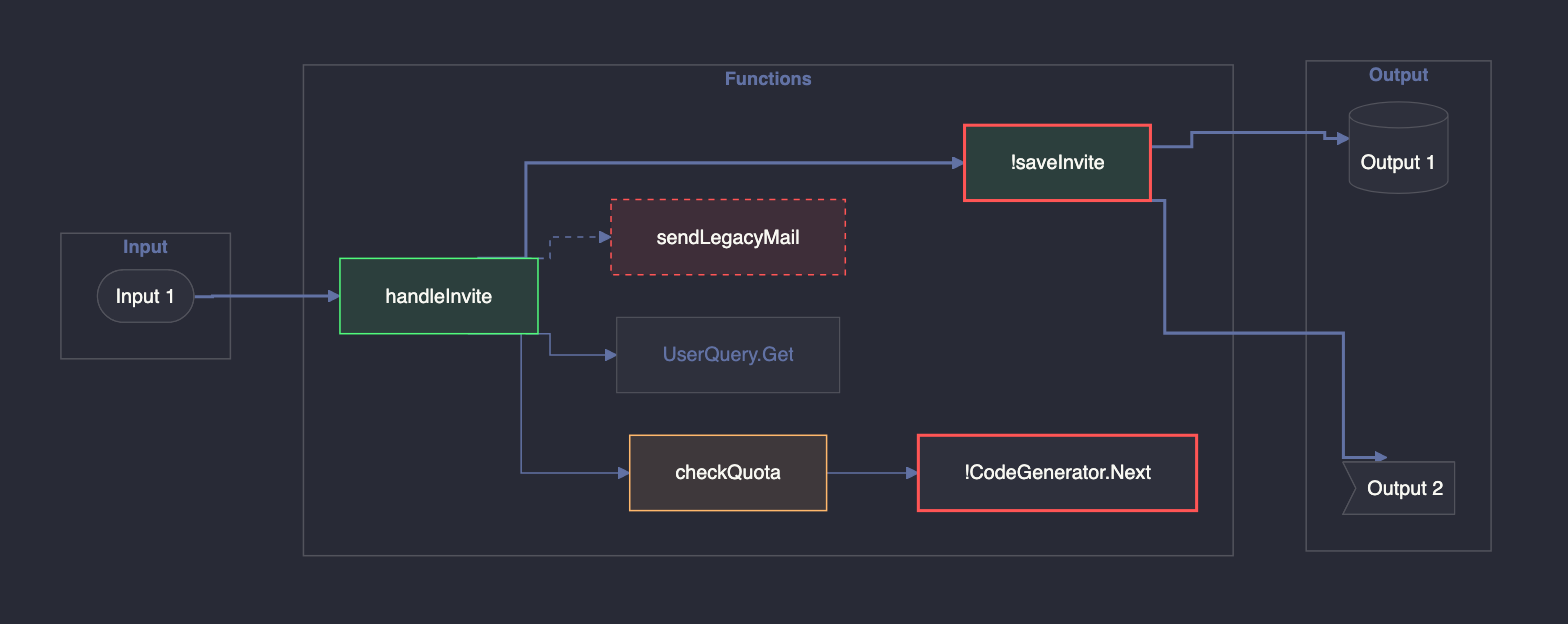
Task: Click the Output 1 database cylinder
Action: [1398, 147]
